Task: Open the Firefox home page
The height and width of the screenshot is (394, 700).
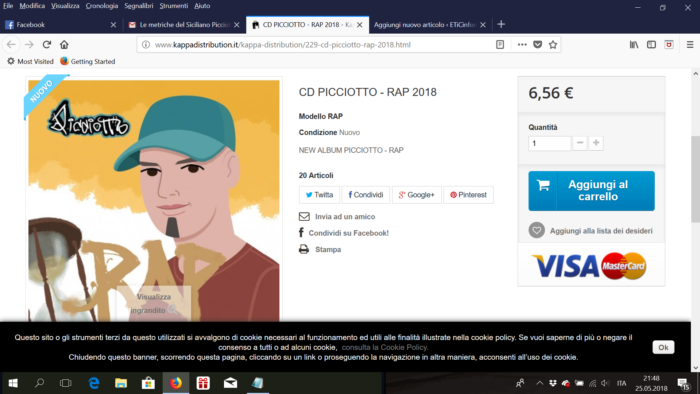Action: (64, 45)
